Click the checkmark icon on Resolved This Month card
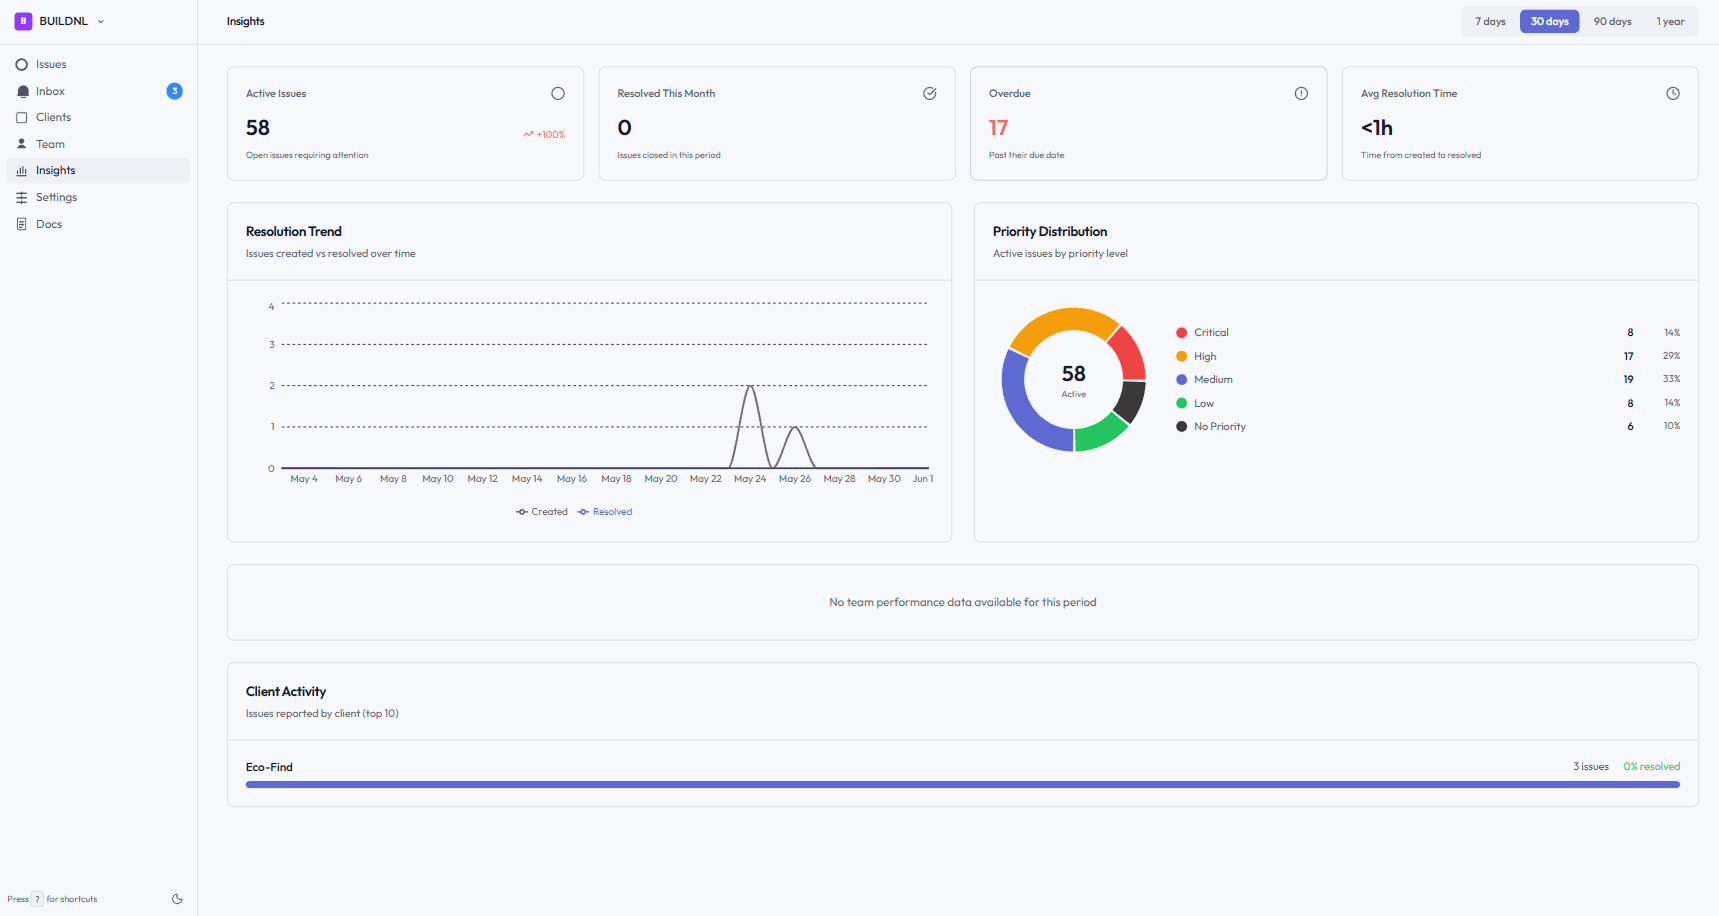1719x916 pixels. click(930, 94)
